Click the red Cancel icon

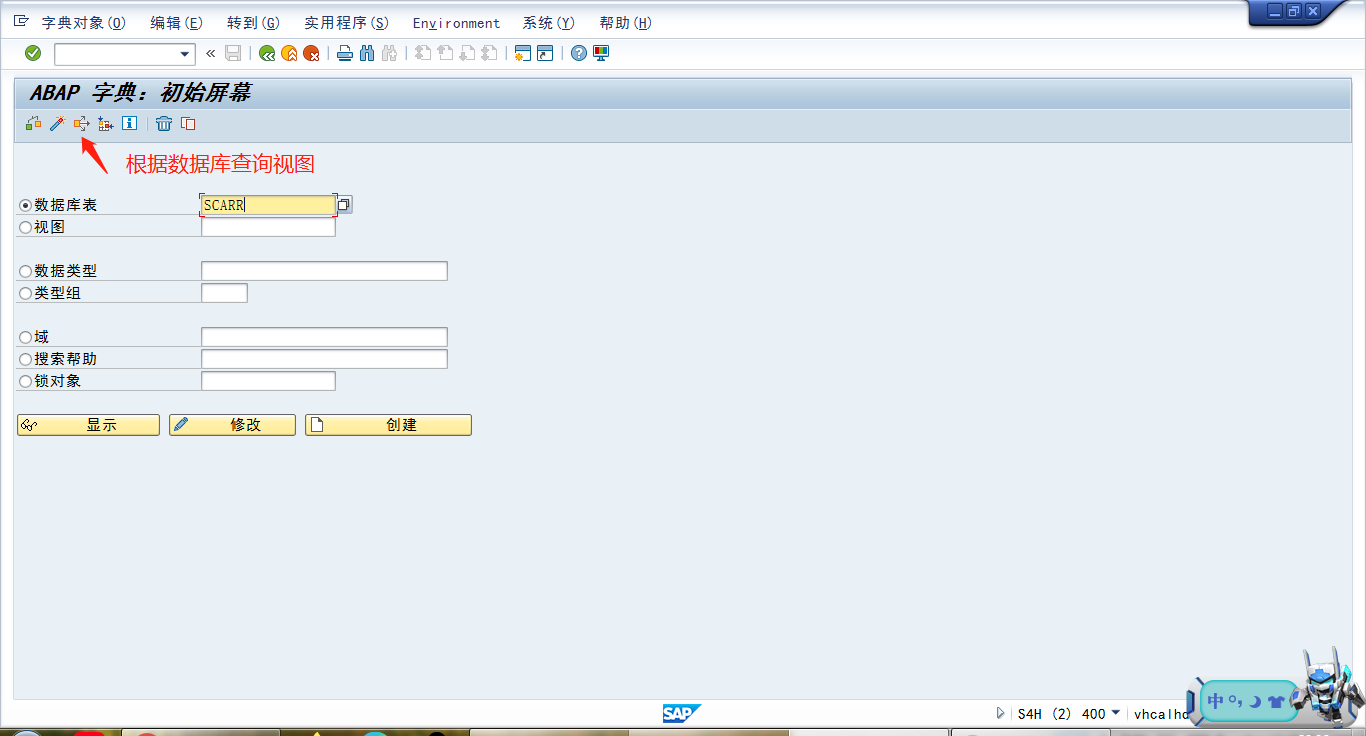tap(312, 54)
